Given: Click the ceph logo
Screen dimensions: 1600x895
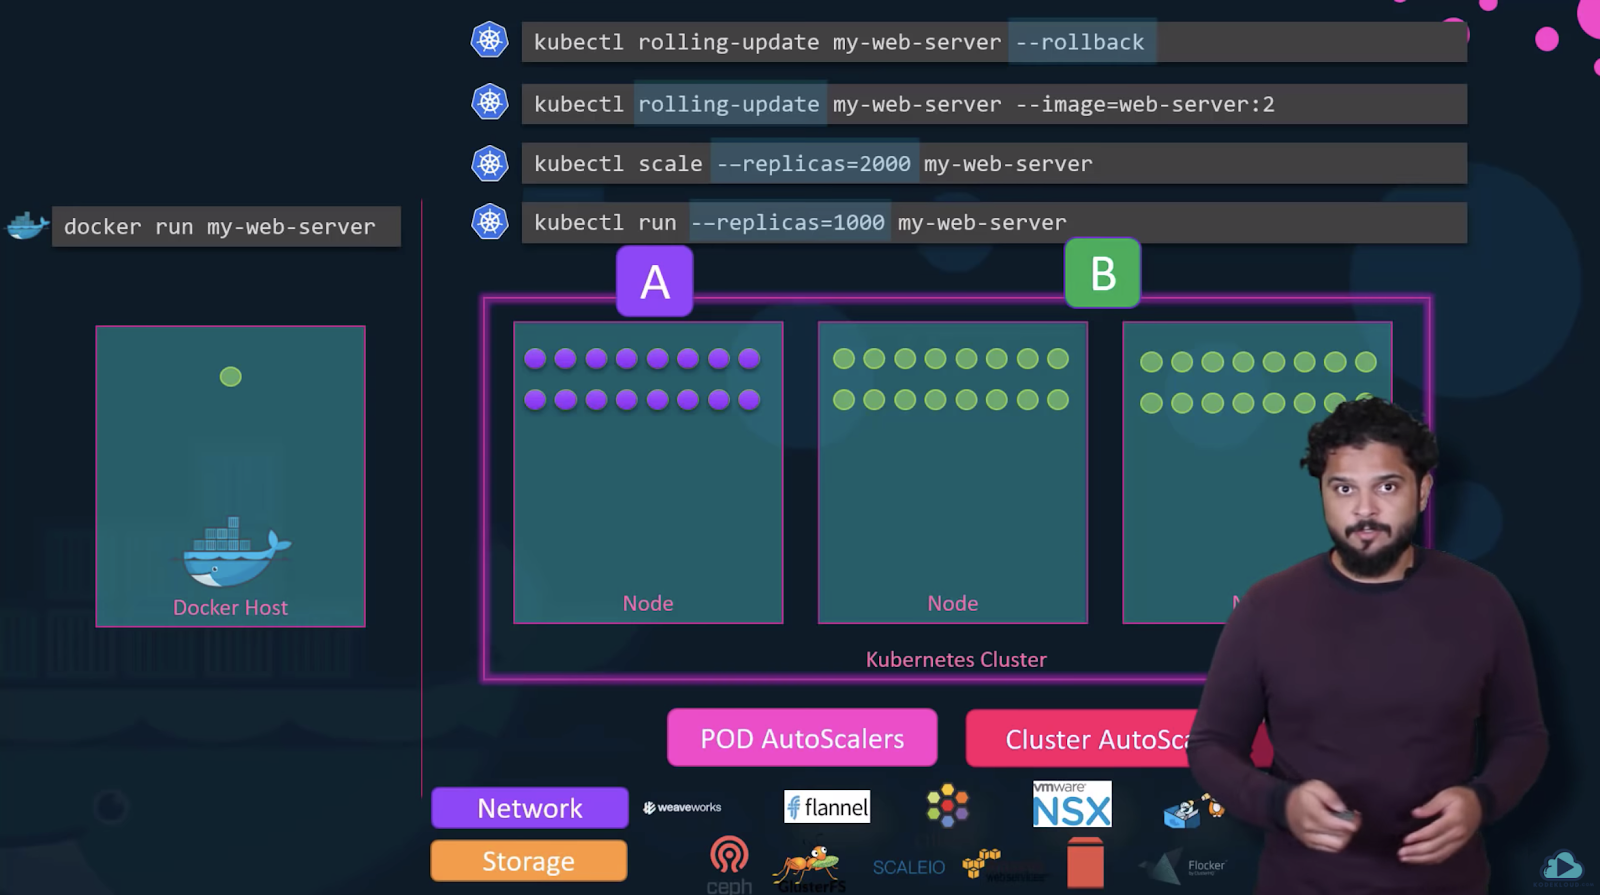Looking at the screenshot, I should [729, 865].
